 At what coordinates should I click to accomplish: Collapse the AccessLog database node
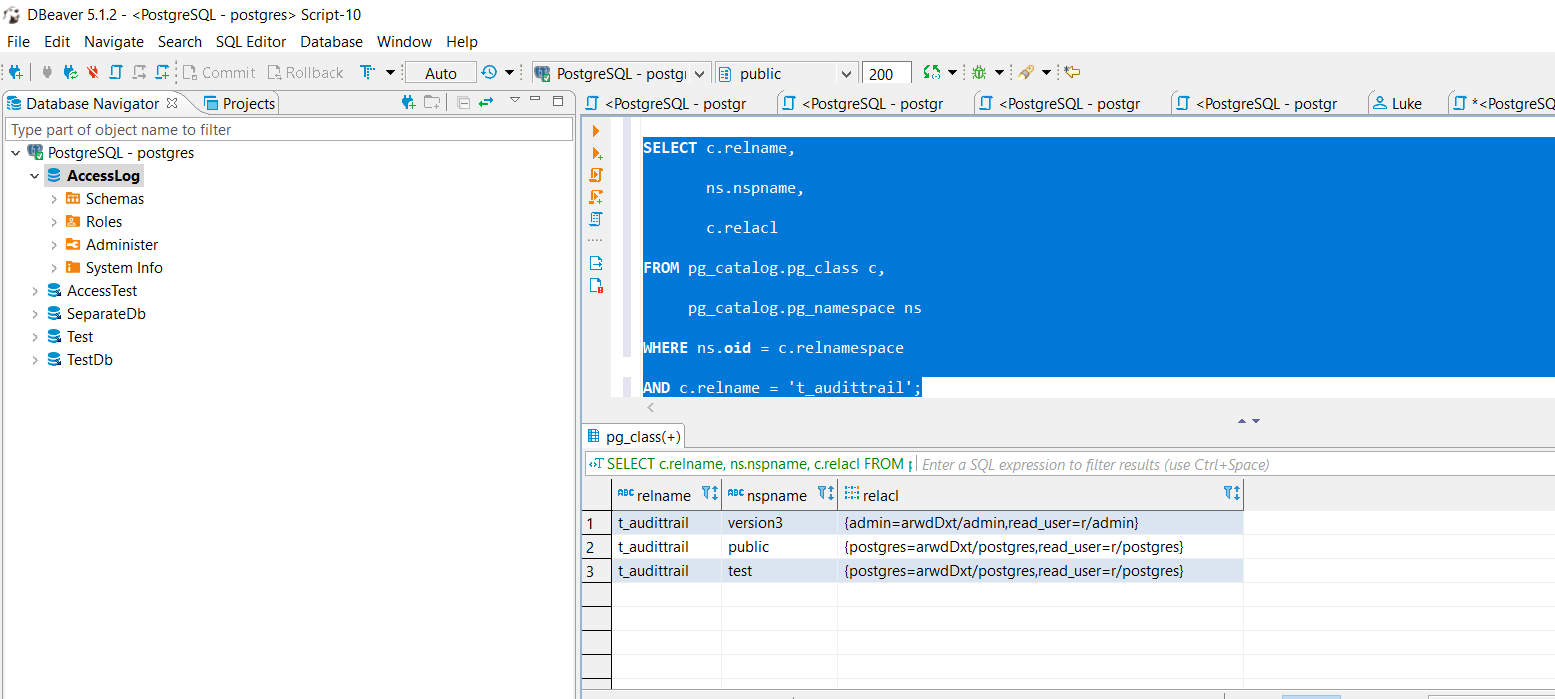35,176
